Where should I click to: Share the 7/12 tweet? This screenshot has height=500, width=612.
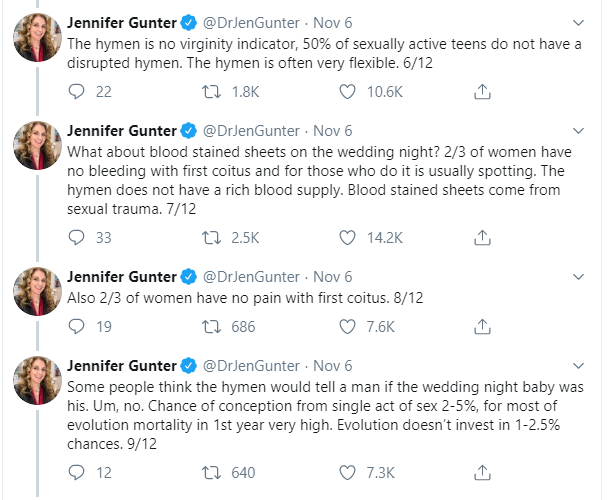point(482,237)
